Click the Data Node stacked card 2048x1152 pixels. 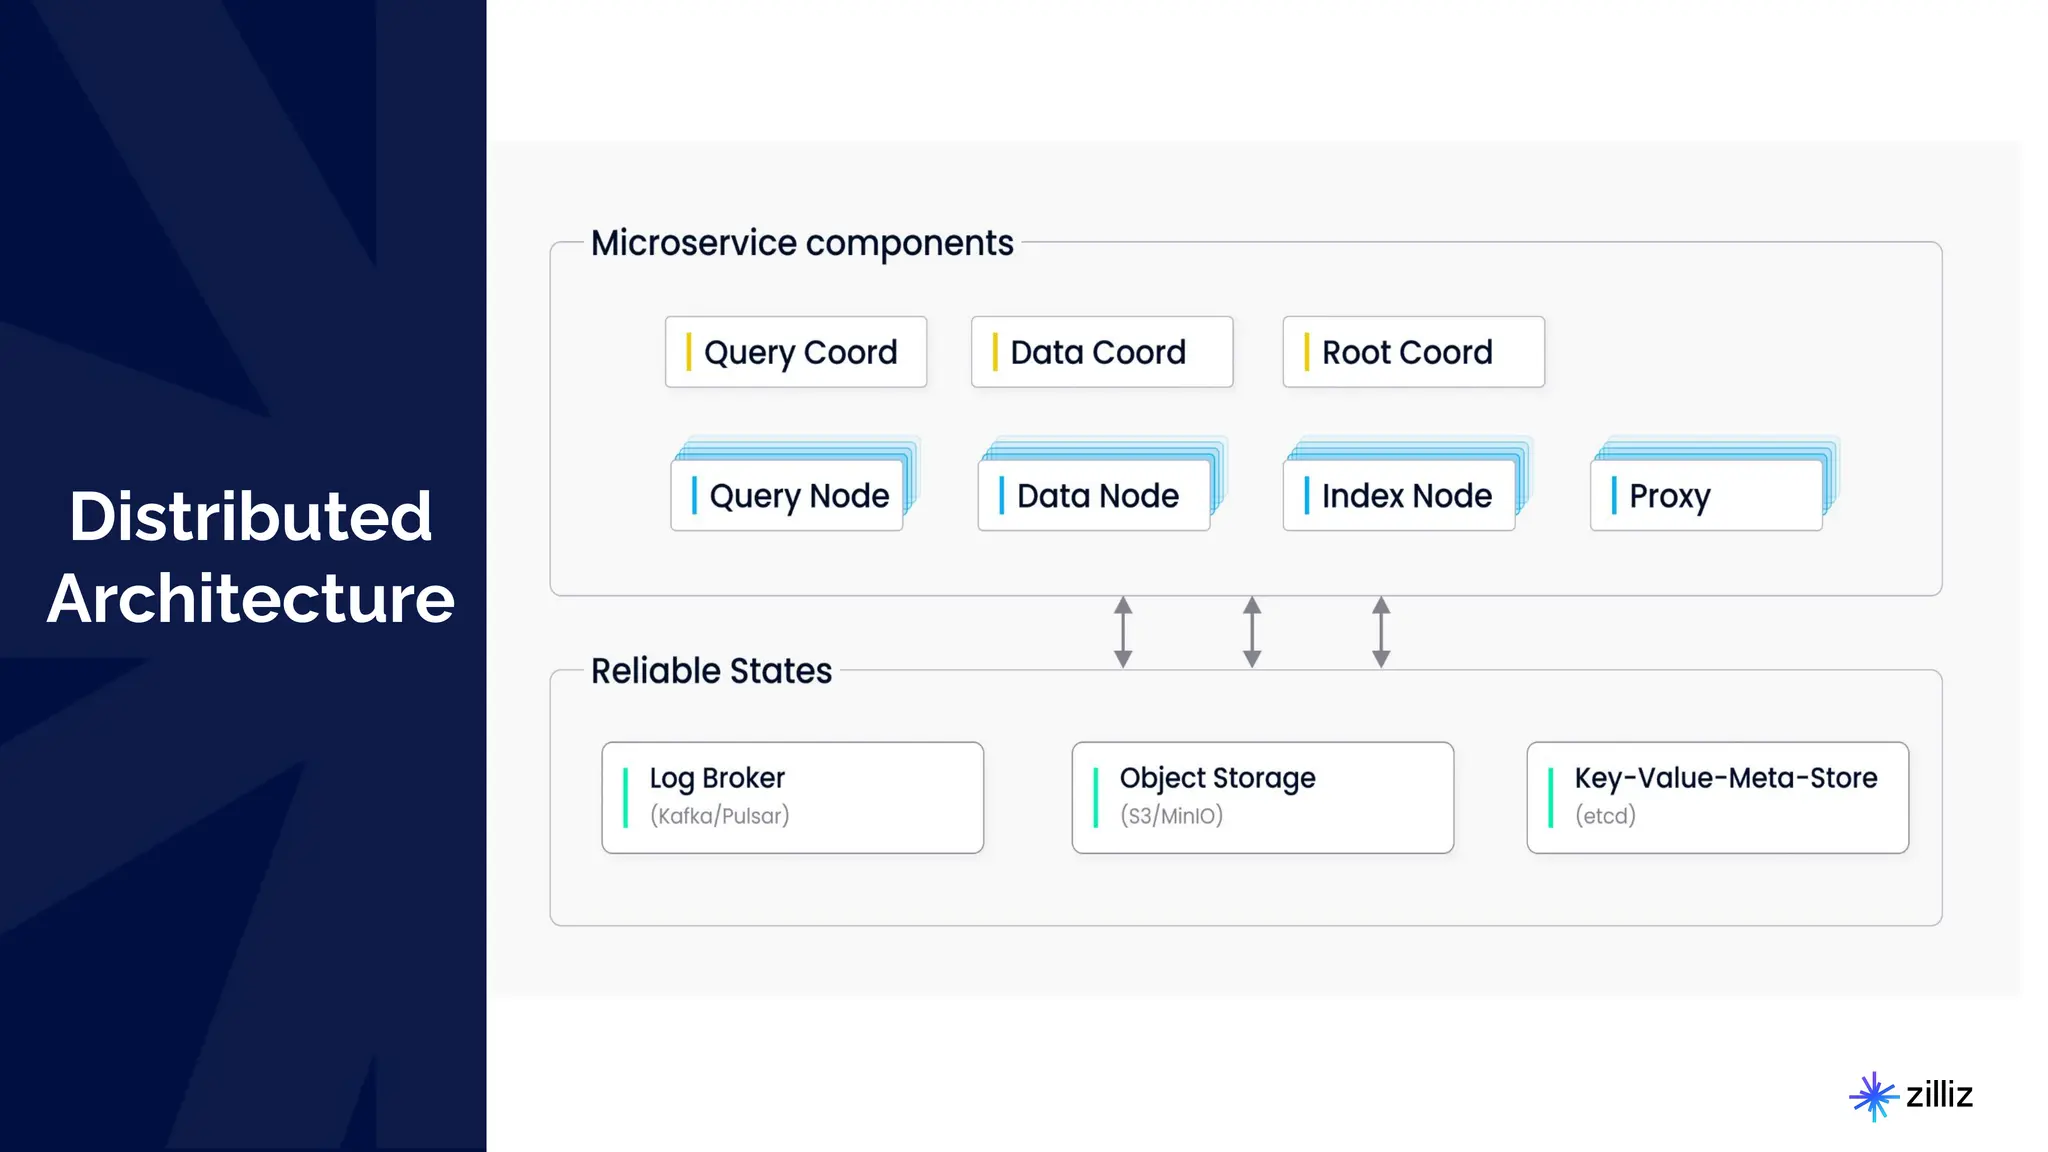coord(1094,495)
